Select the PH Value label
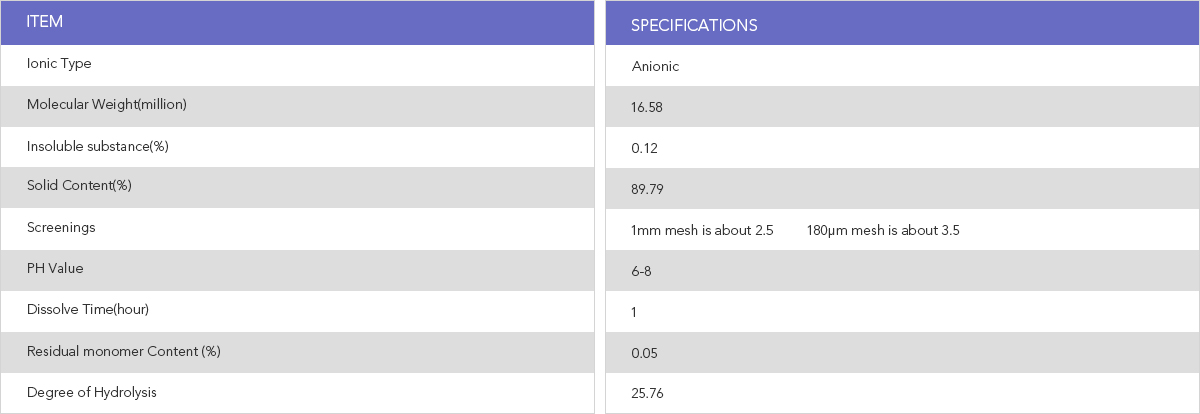This screenshot has width=1200, height=414. 55,268
